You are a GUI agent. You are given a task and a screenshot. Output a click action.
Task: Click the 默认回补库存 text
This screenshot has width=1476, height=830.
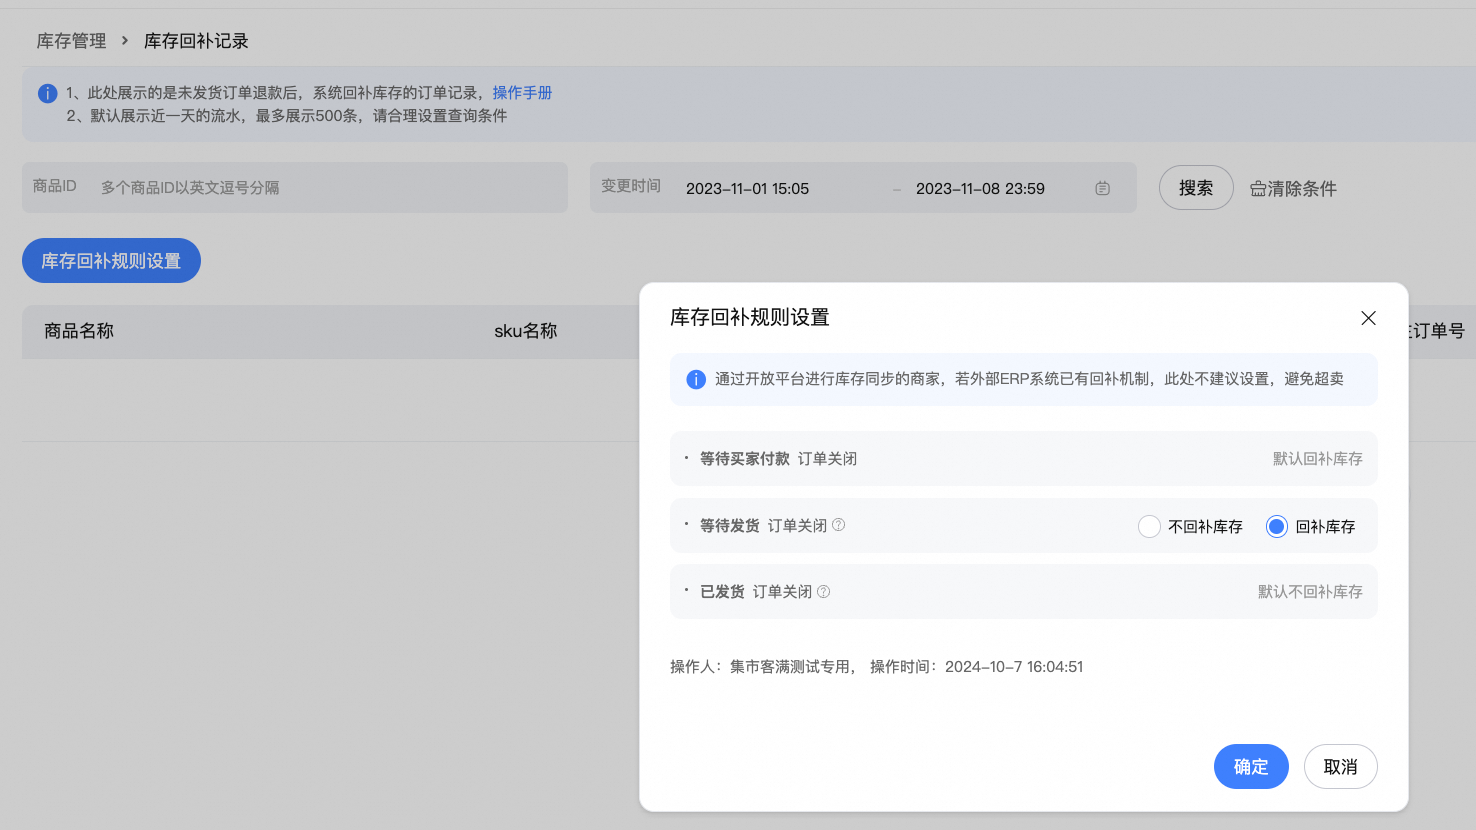[1318, 459]
